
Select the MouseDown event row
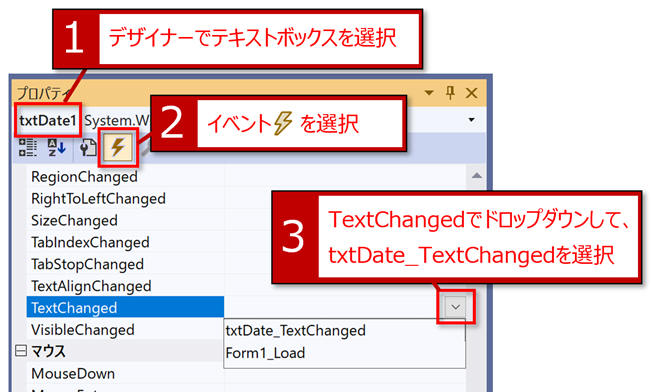(246, 373)
